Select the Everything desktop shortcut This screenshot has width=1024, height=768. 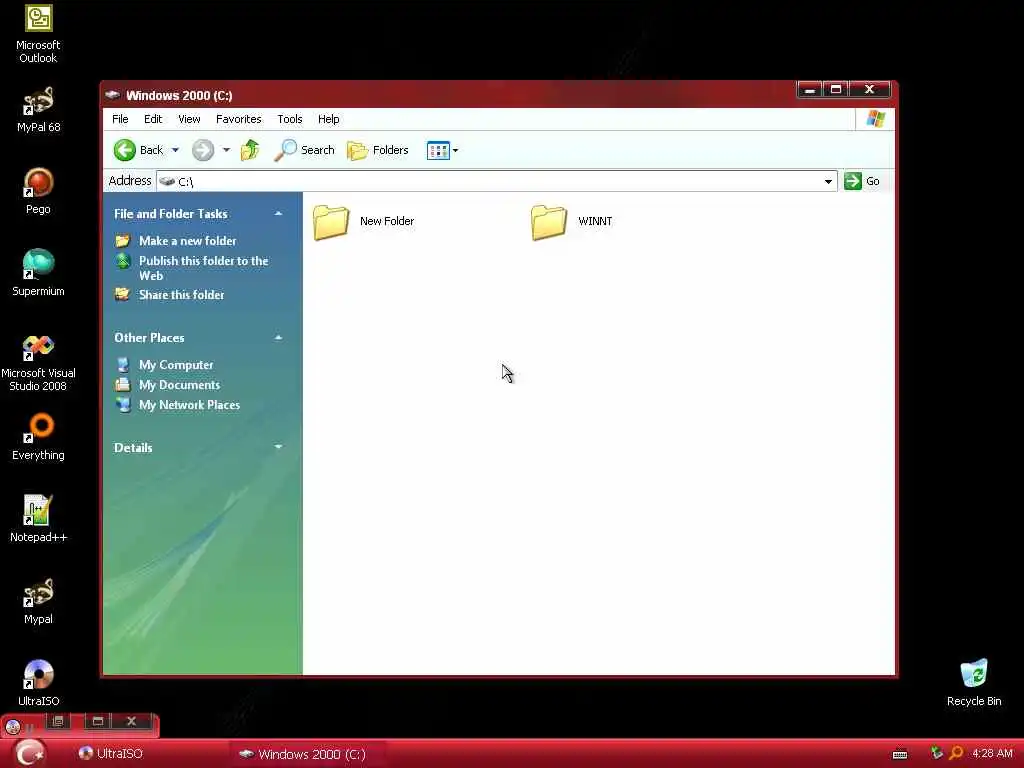pyautogui.click(x=38, y=436)
